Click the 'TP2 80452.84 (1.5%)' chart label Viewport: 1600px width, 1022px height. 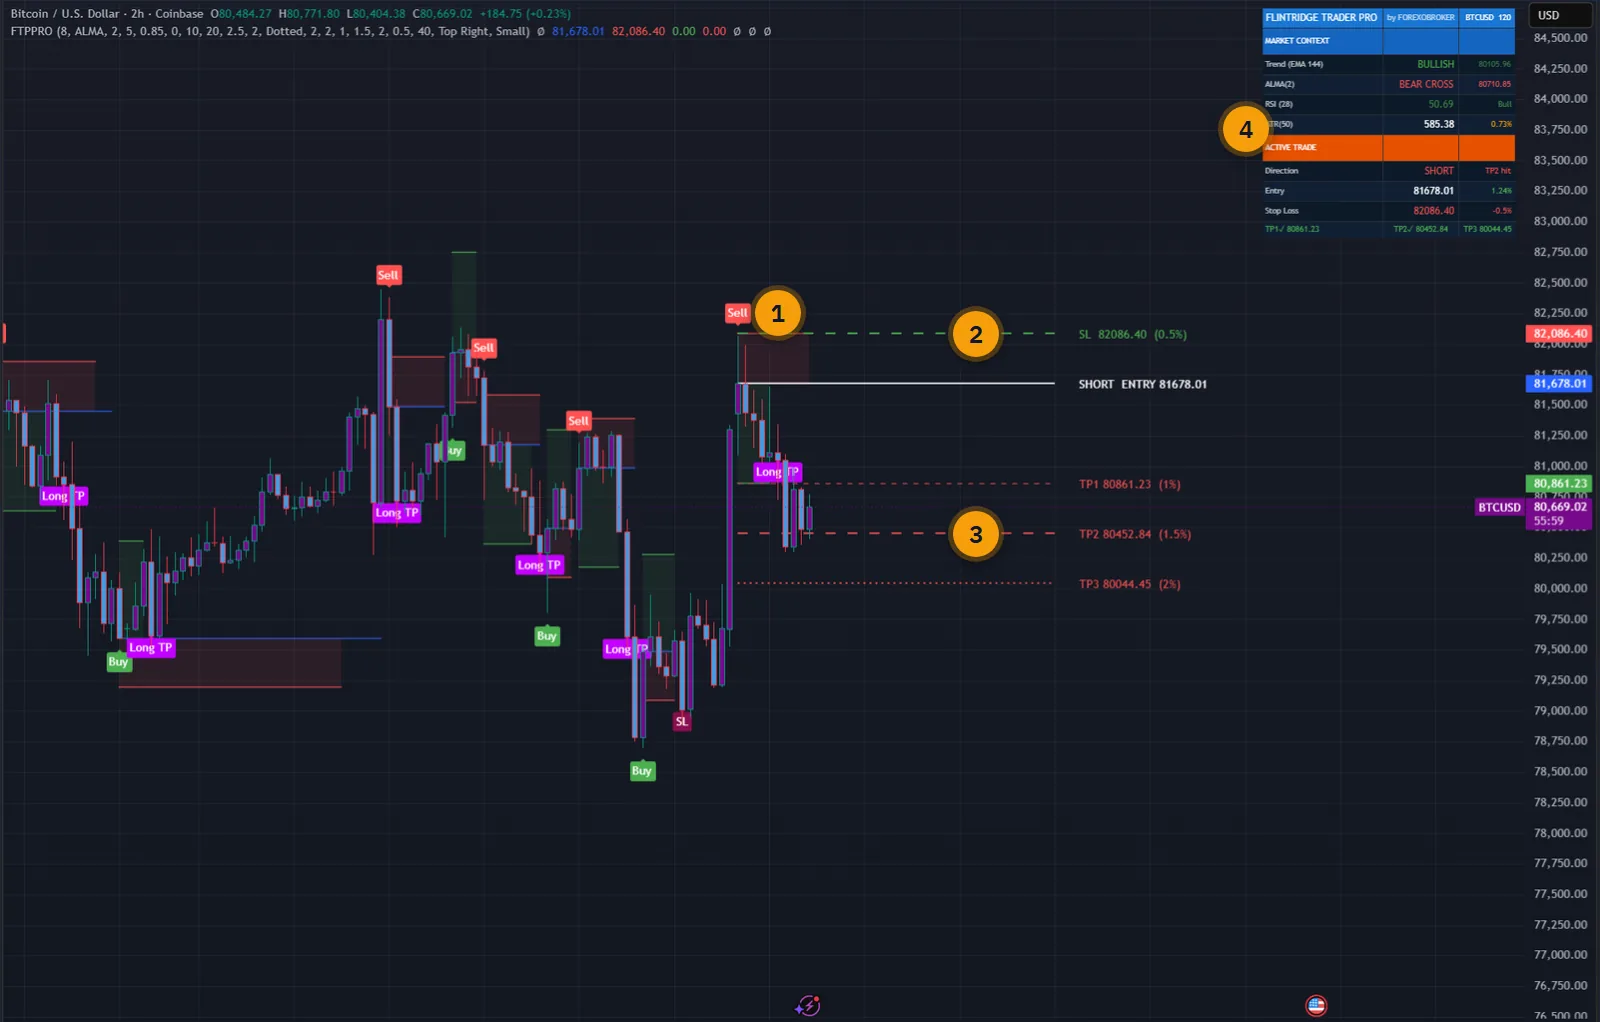point(1134,535)
